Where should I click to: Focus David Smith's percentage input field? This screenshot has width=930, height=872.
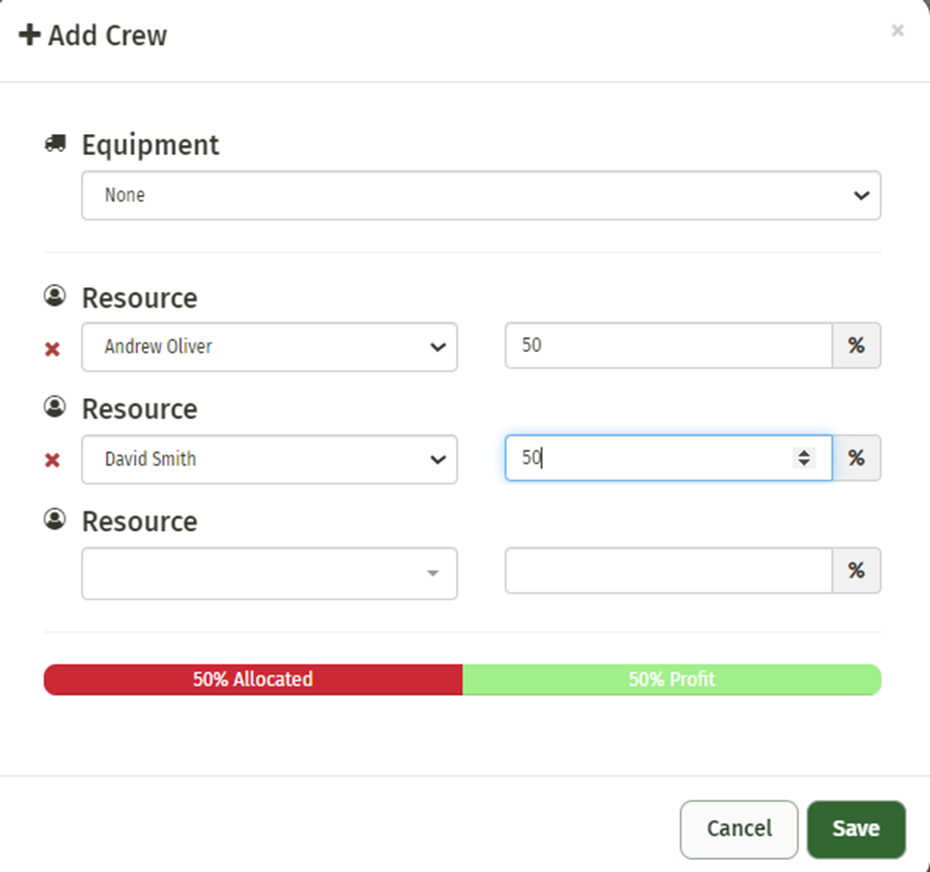650,458
